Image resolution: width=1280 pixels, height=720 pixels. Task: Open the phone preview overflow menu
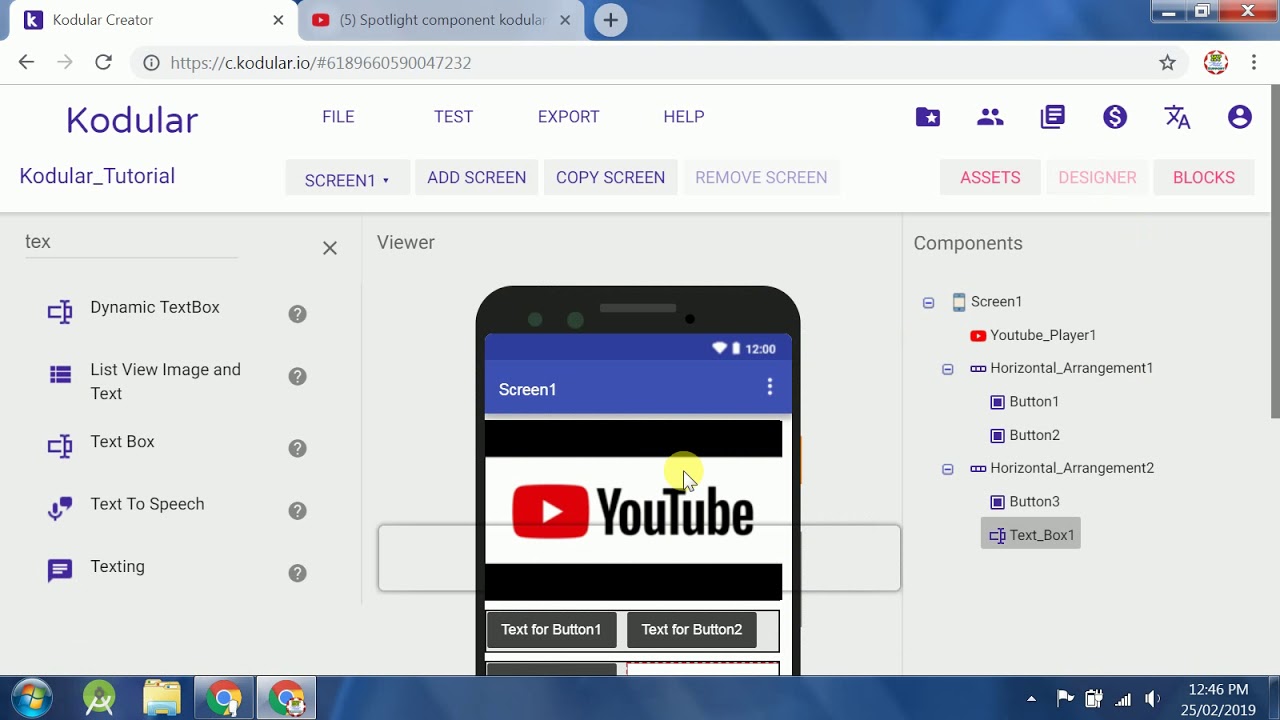[x=769, y=387]
